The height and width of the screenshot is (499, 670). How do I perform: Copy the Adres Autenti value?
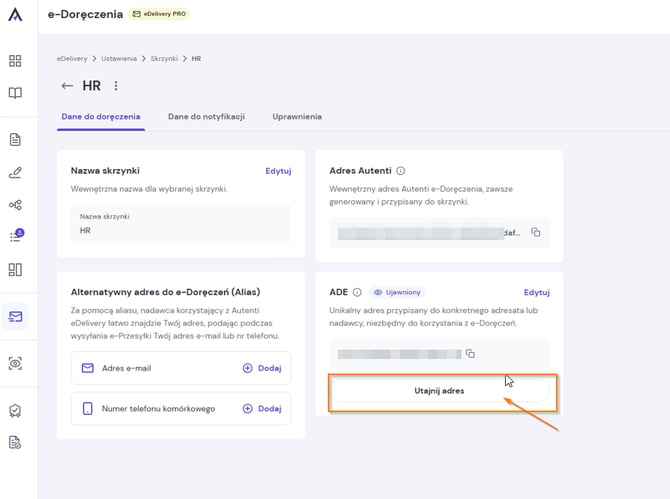tap(535, 232)
